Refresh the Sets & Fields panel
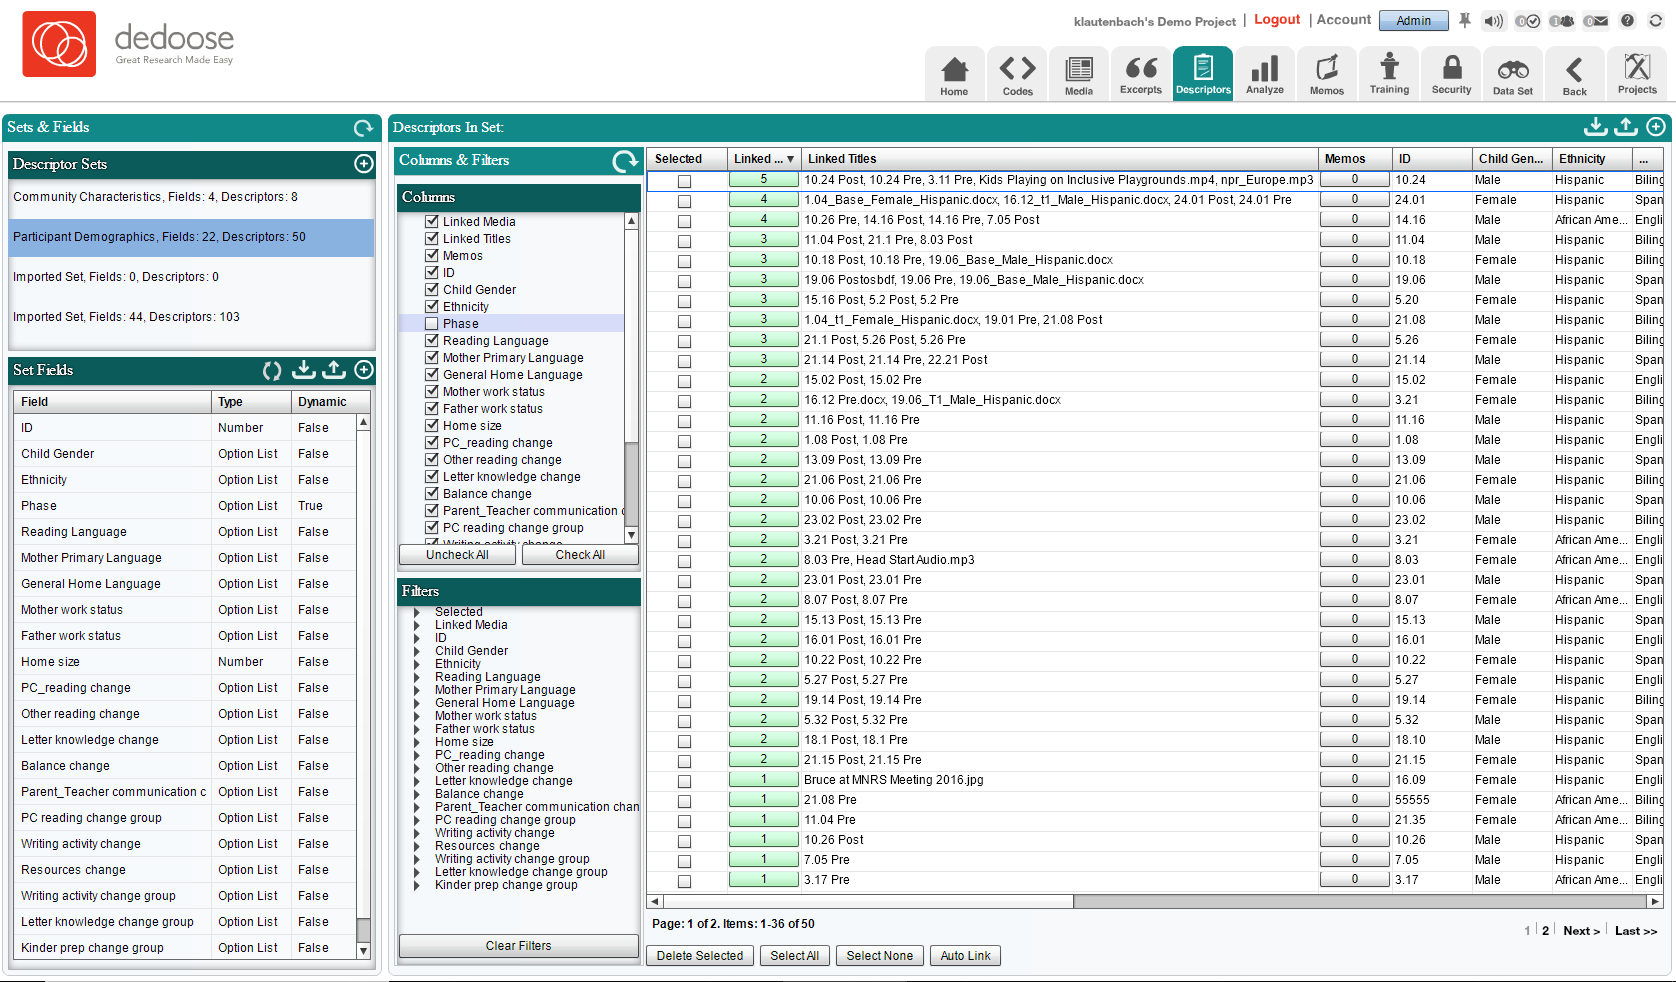 coord(363,128)
